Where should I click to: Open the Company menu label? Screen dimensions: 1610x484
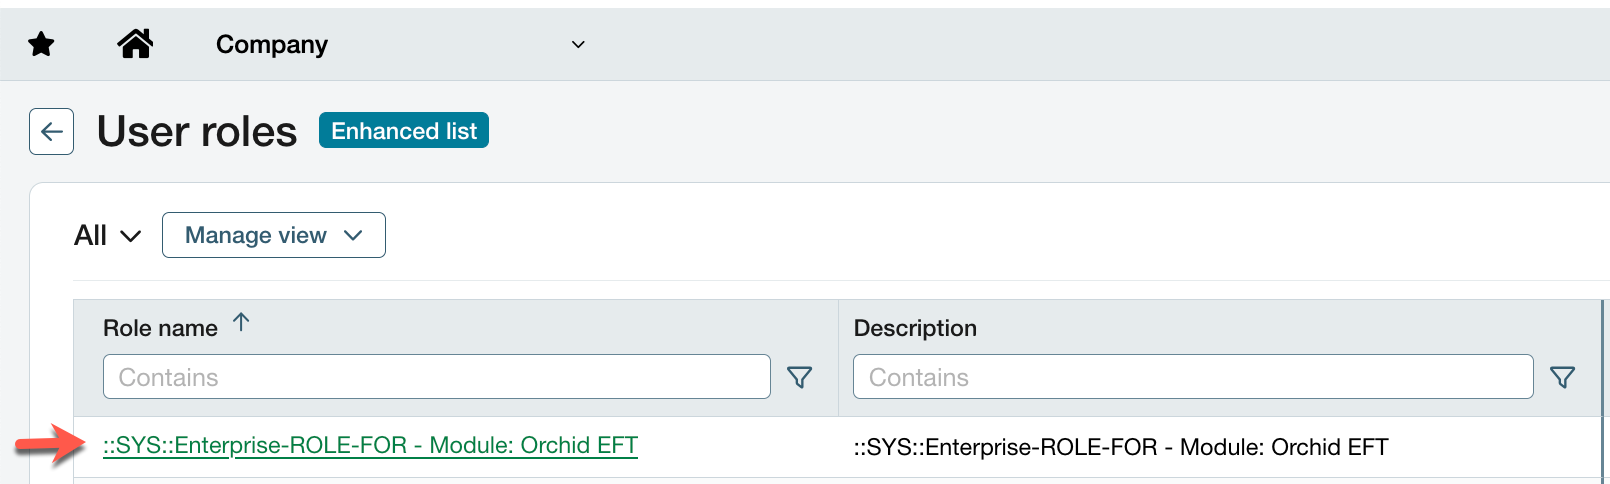coord(272,45)
